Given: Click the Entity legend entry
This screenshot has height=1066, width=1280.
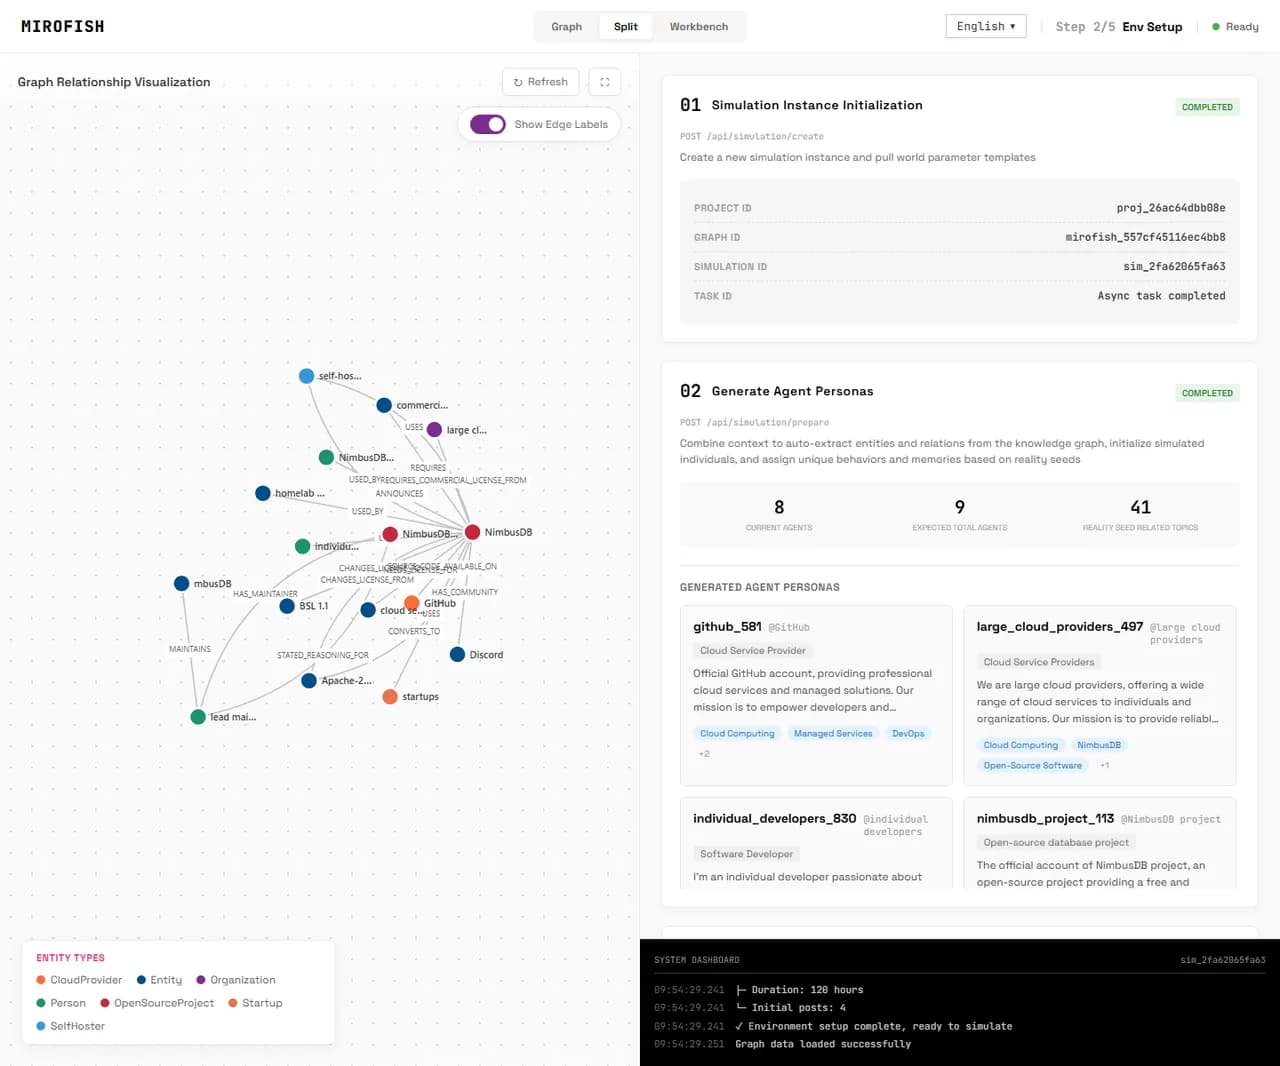Looking at the screenshot, I should 160,980.
